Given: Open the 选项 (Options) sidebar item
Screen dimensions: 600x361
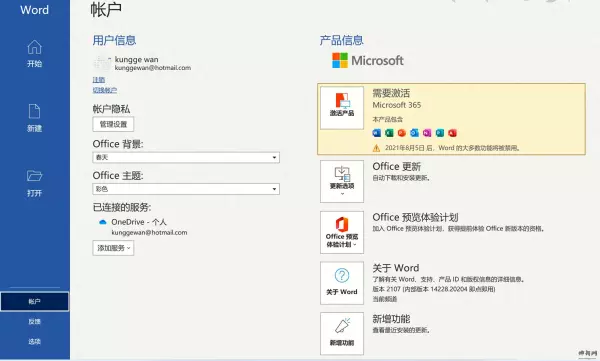Looking at the screenshot, I should [x=34, y=341].
